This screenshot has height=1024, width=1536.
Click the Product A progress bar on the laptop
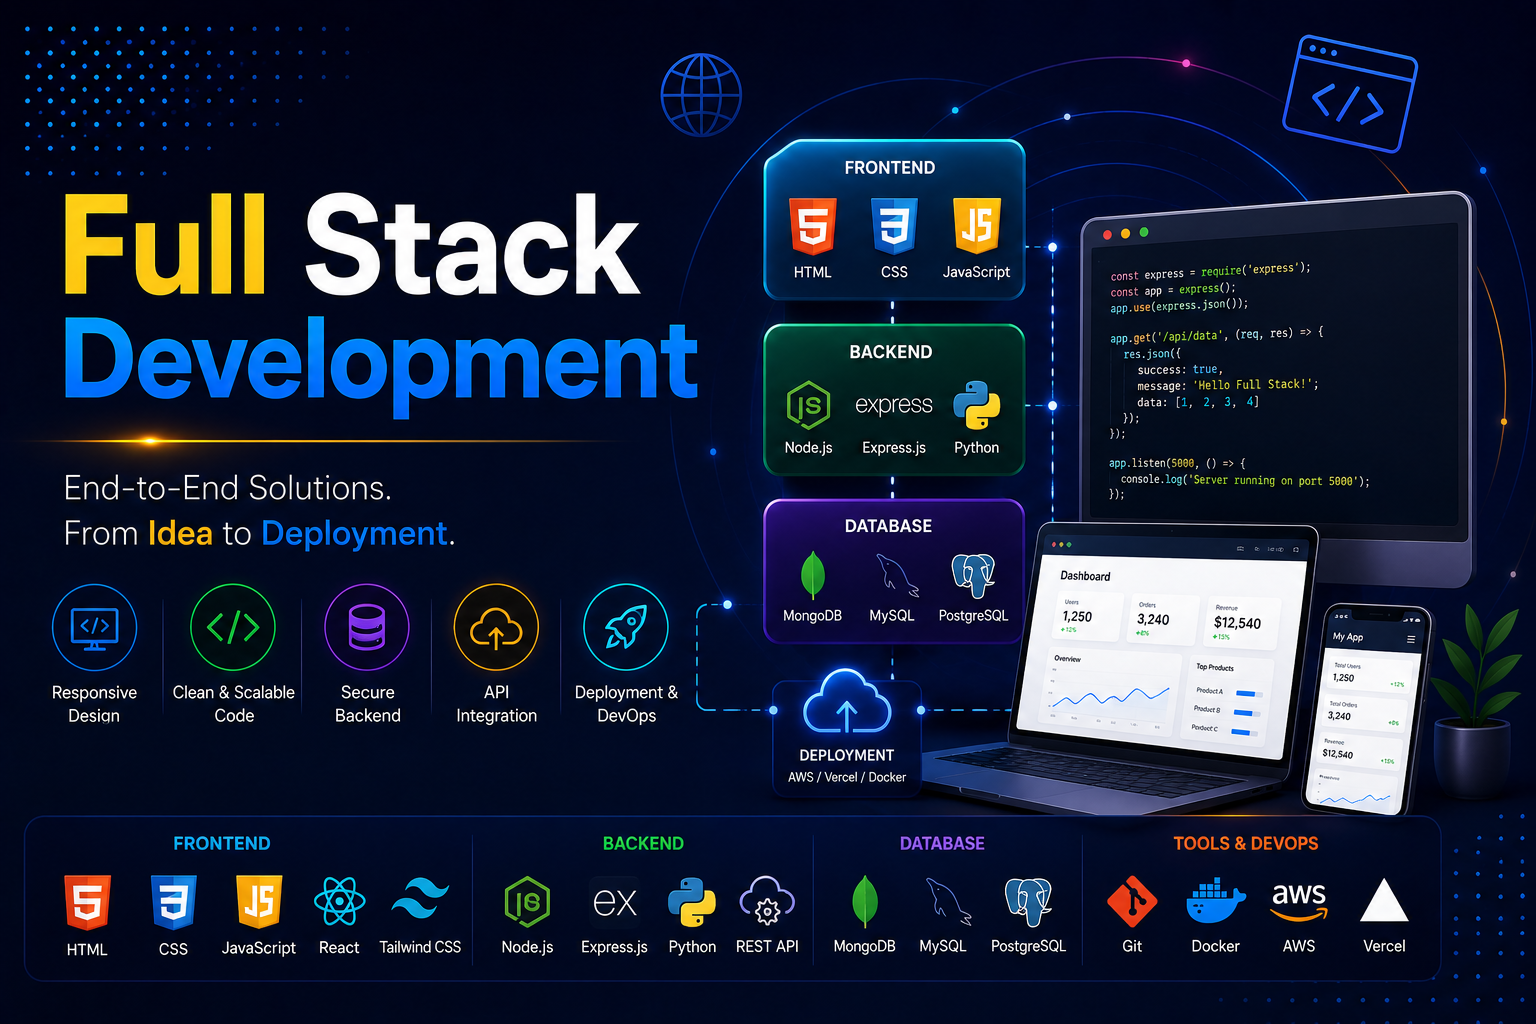tap(1249, 693)
